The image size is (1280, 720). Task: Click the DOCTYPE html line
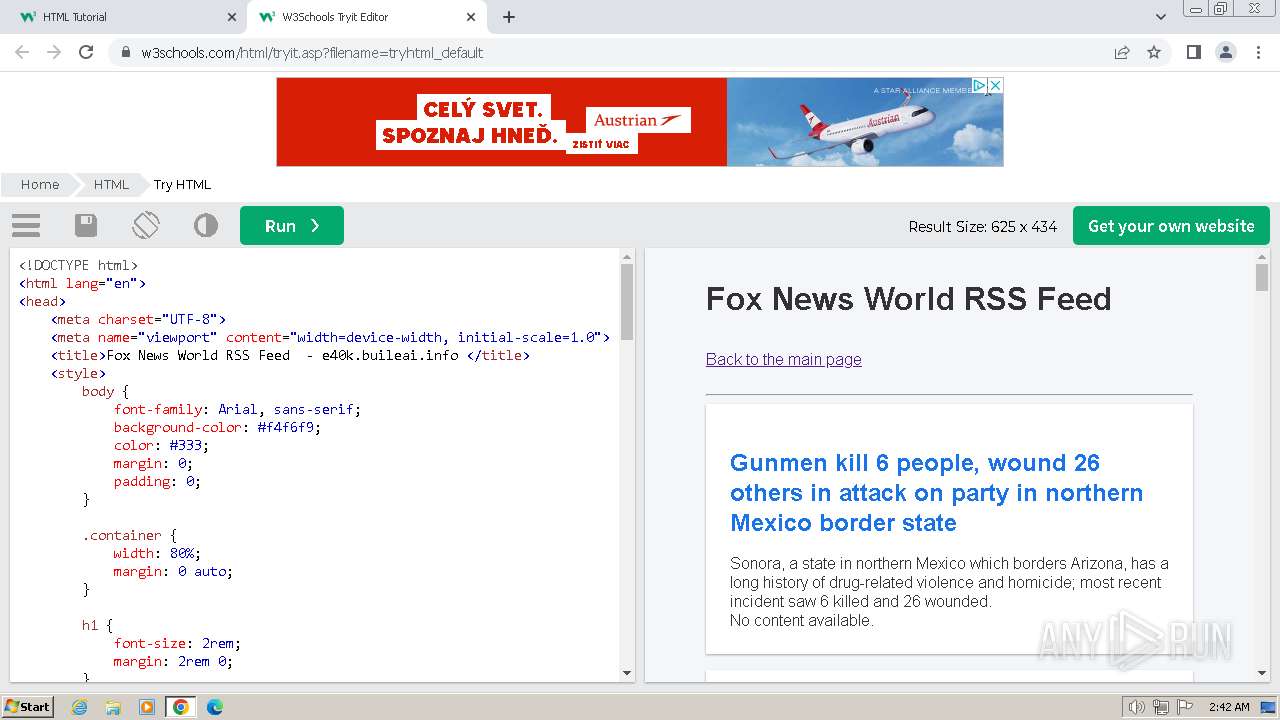78,265
